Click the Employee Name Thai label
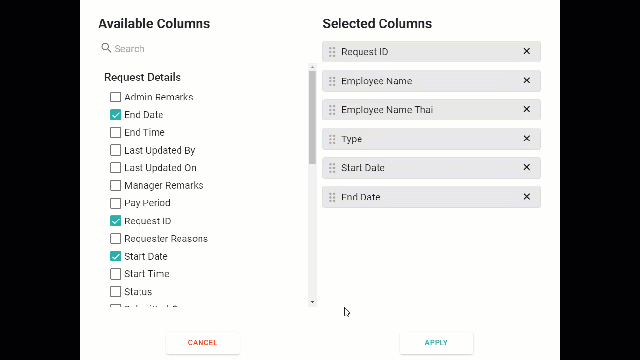Viewport: 640px width, 360px height. 387,110
